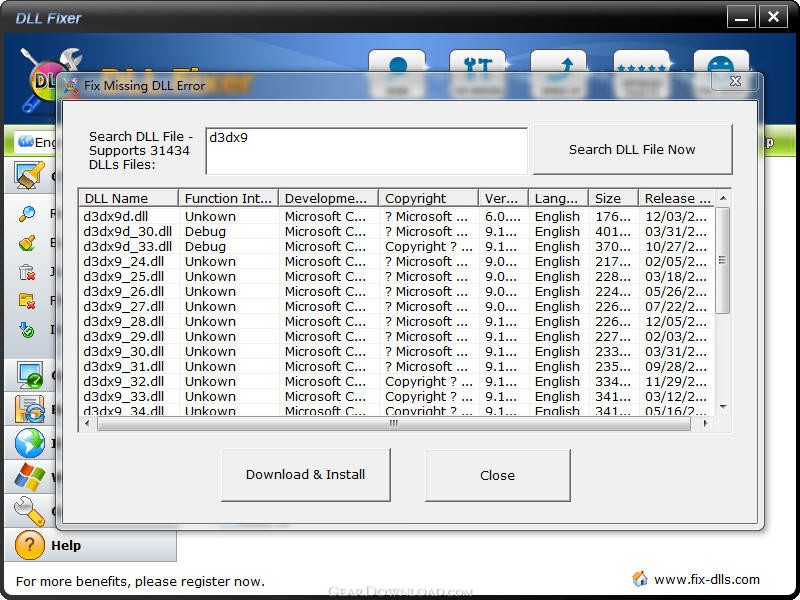Sort by the Size column header

click(x=613, y=198)
